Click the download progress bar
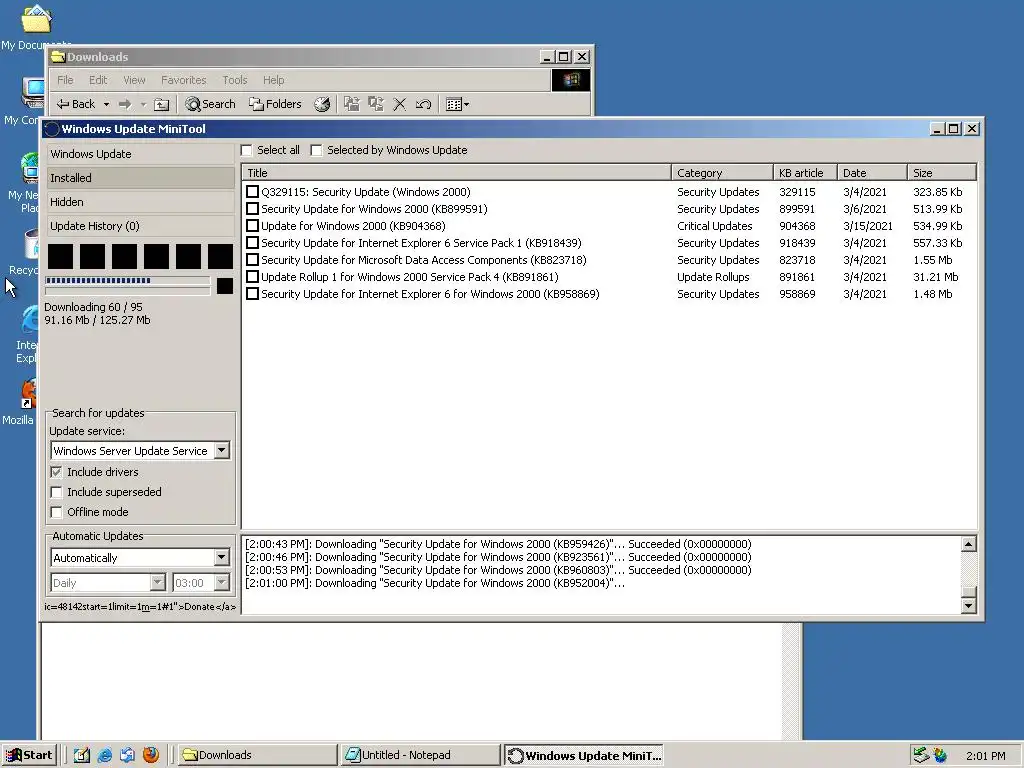The image size is (1024, 768). 127,281
